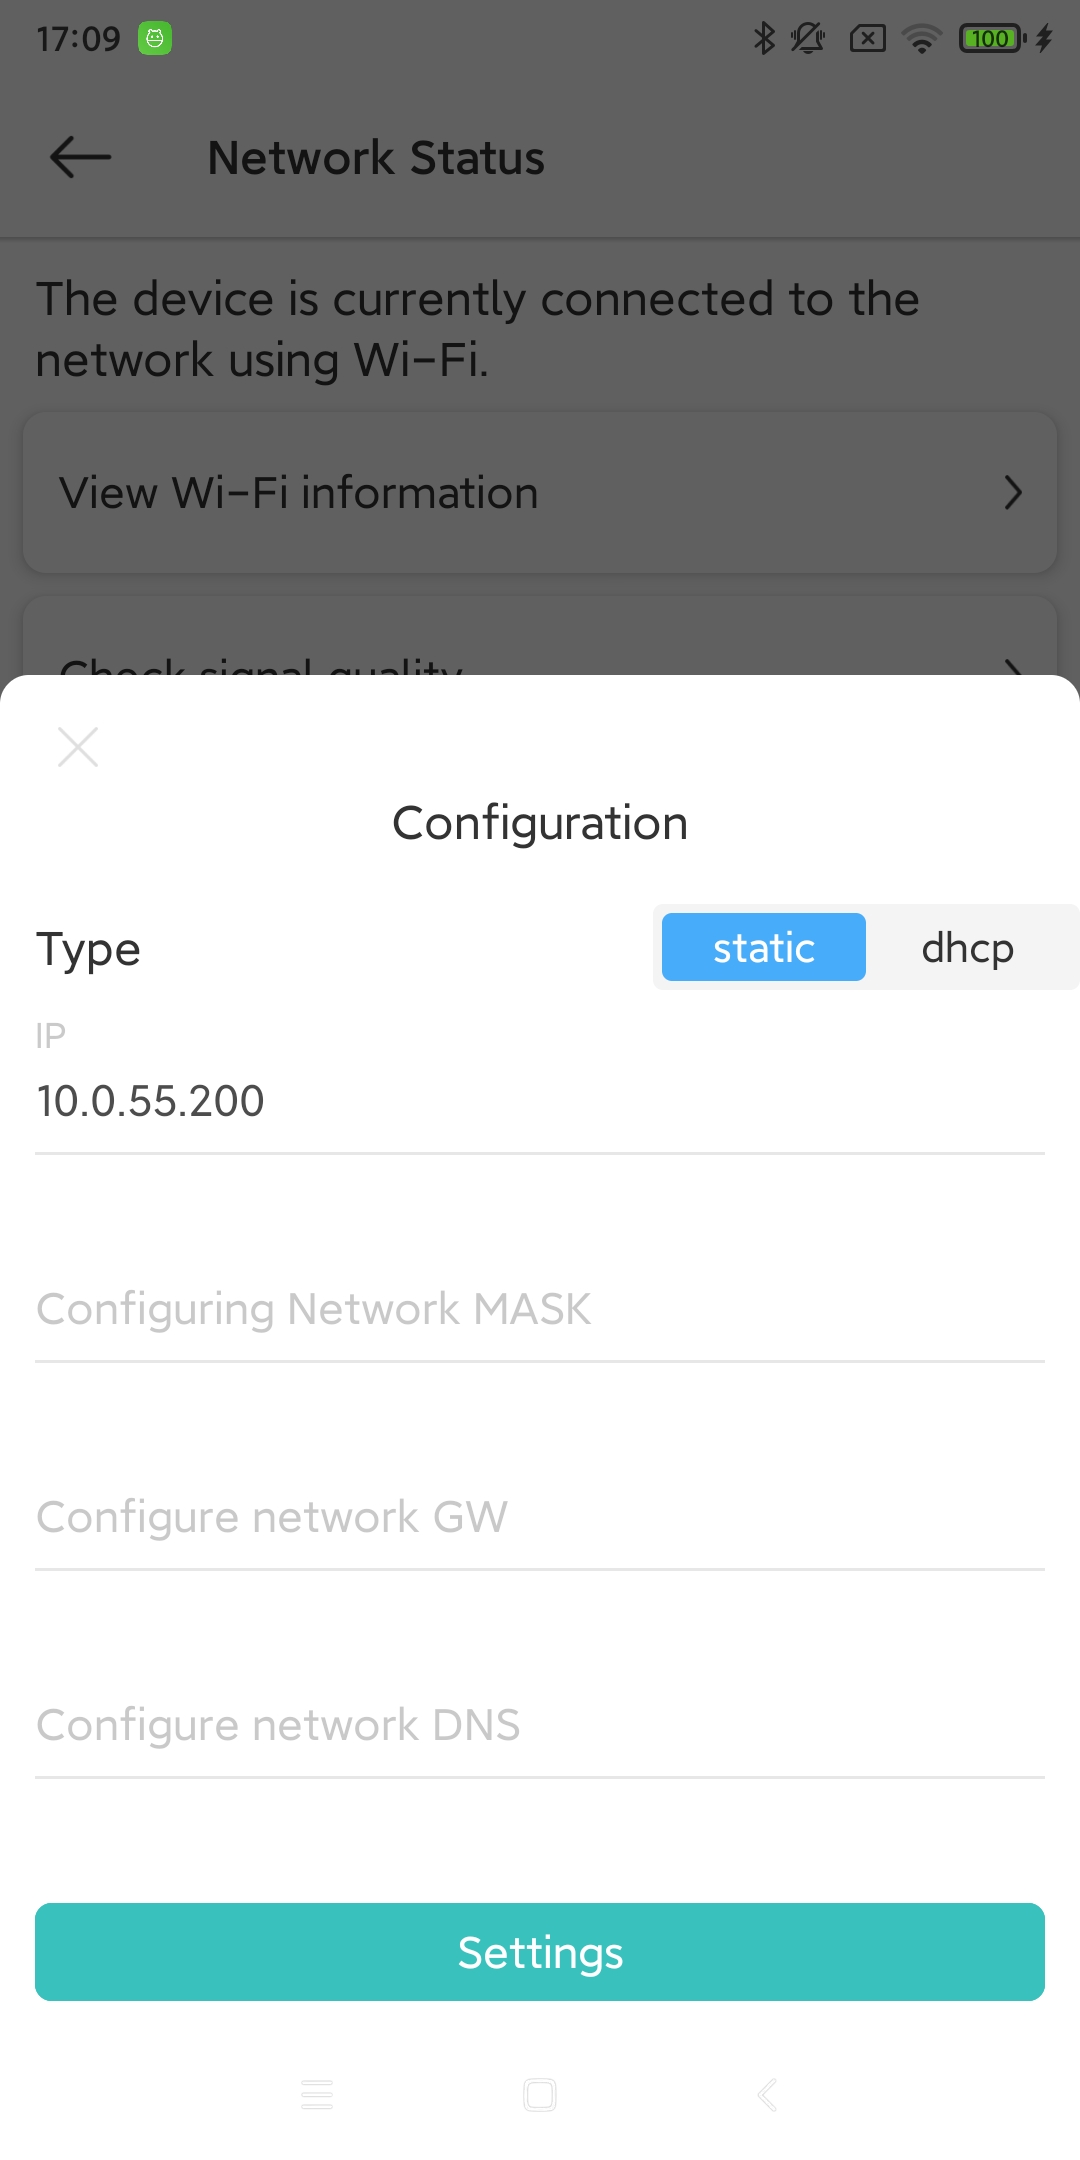The width and height of the screenshot is (1080, 2160).
Task: Tap the green app notification icon
Action: 155,38
